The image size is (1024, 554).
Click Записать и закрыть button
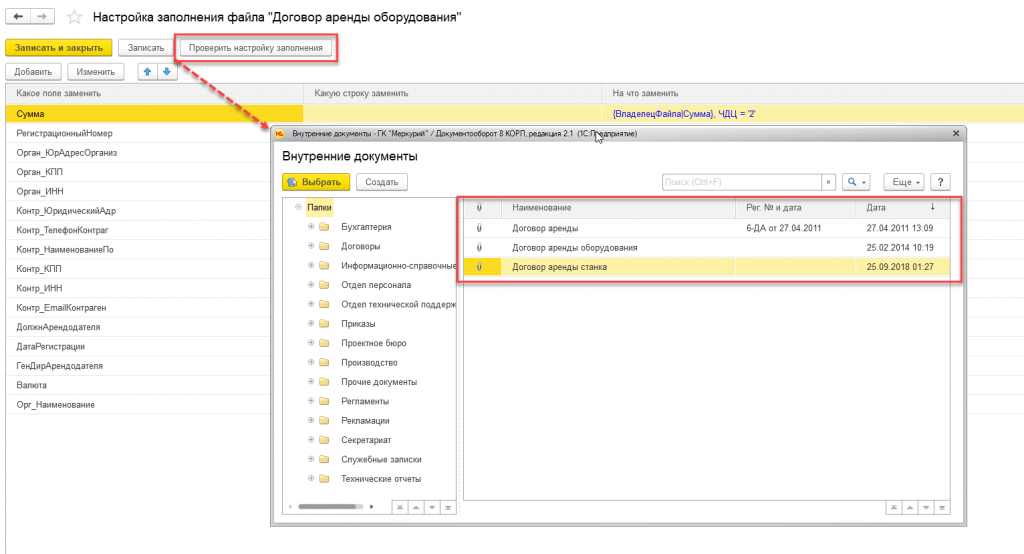(x=59, y=48)
